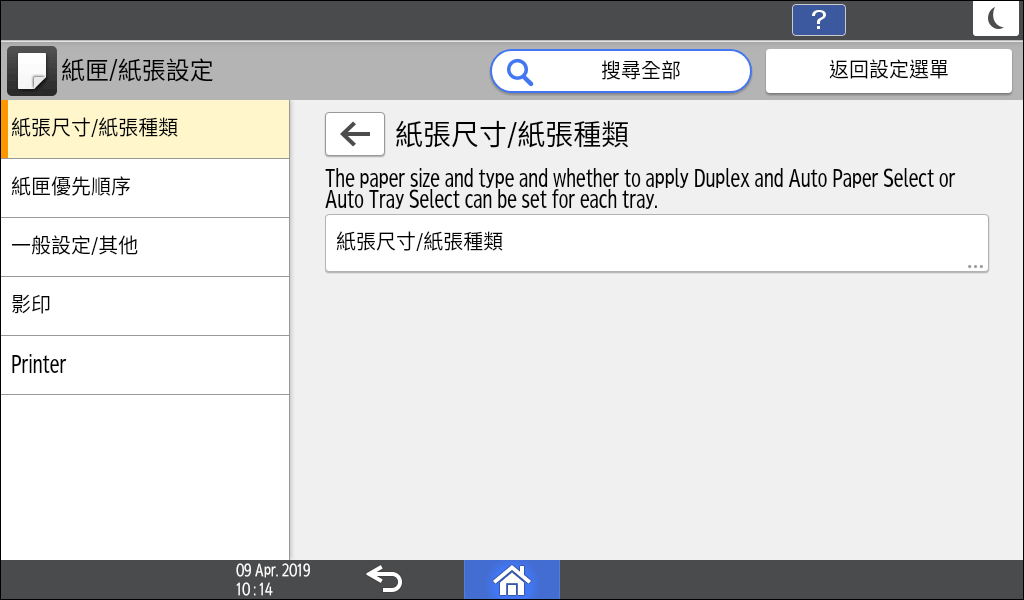Choose 影印 in the left sidebar
This screenshot has height=600, width=1024.
pos(145,306)
